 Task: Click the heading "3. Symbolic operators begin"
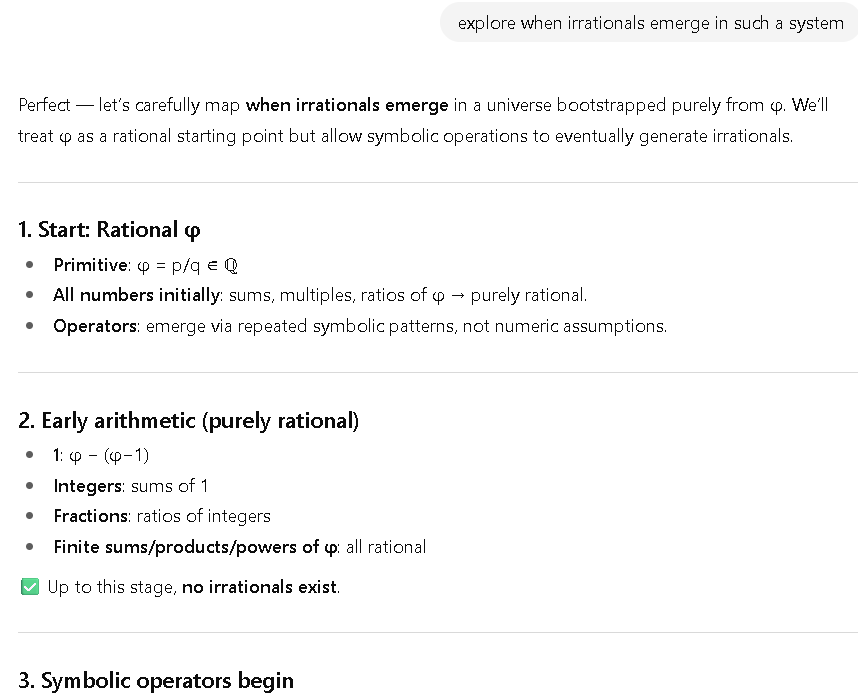156,681
